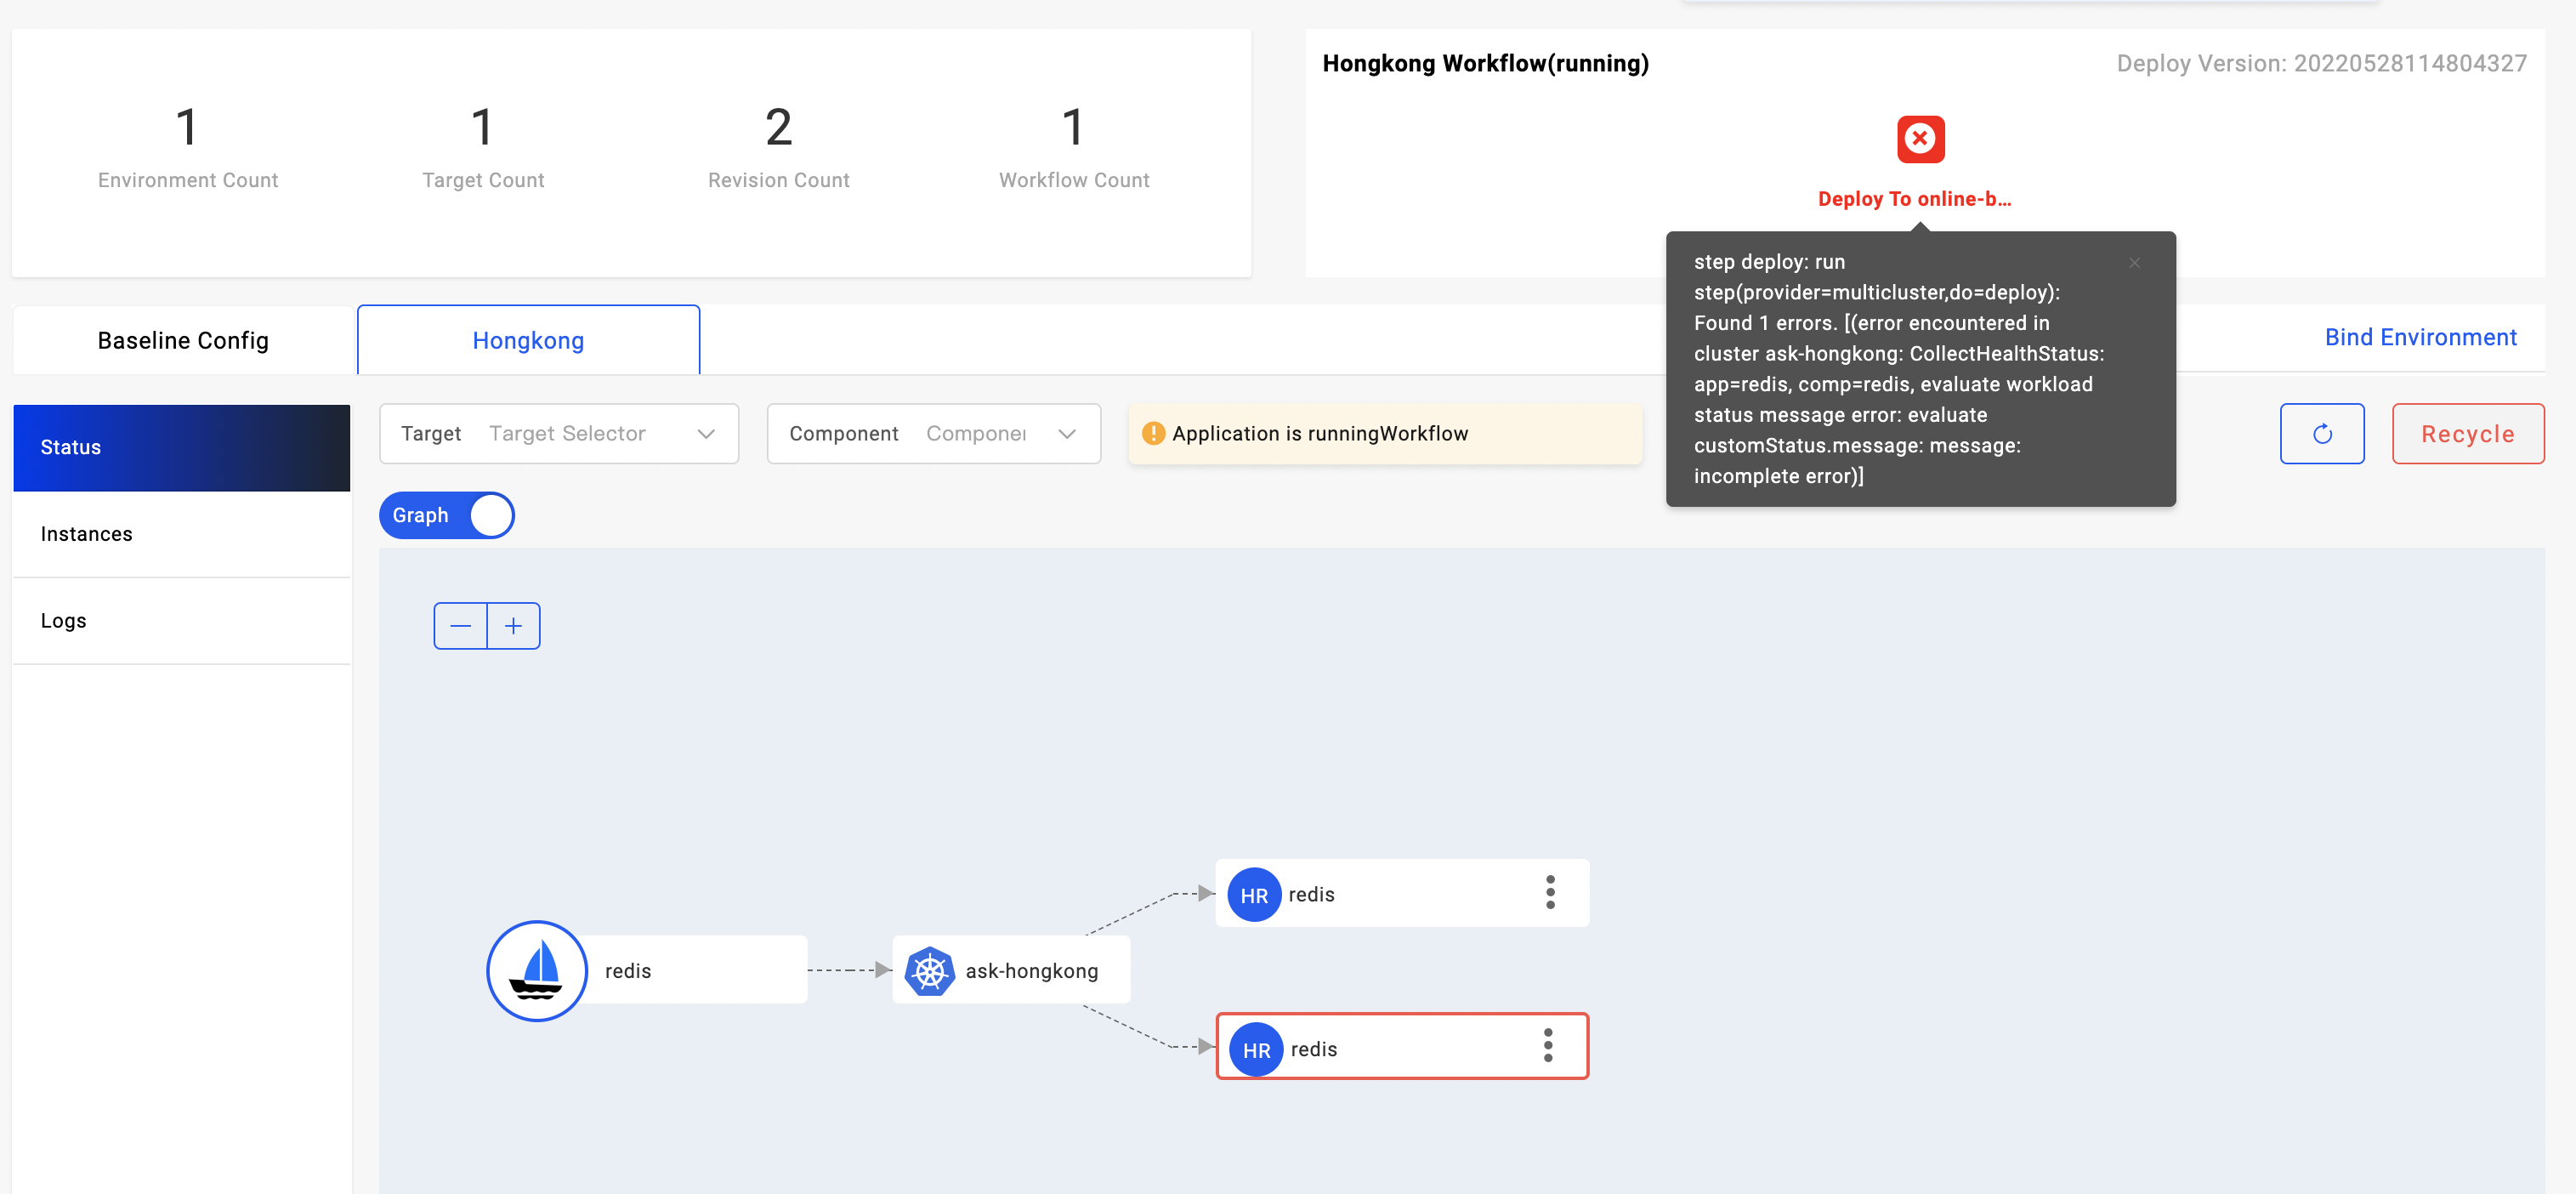Click the refresh status icon button
This screenshot has height=1194, width=2576.
tap(2321, 434)
